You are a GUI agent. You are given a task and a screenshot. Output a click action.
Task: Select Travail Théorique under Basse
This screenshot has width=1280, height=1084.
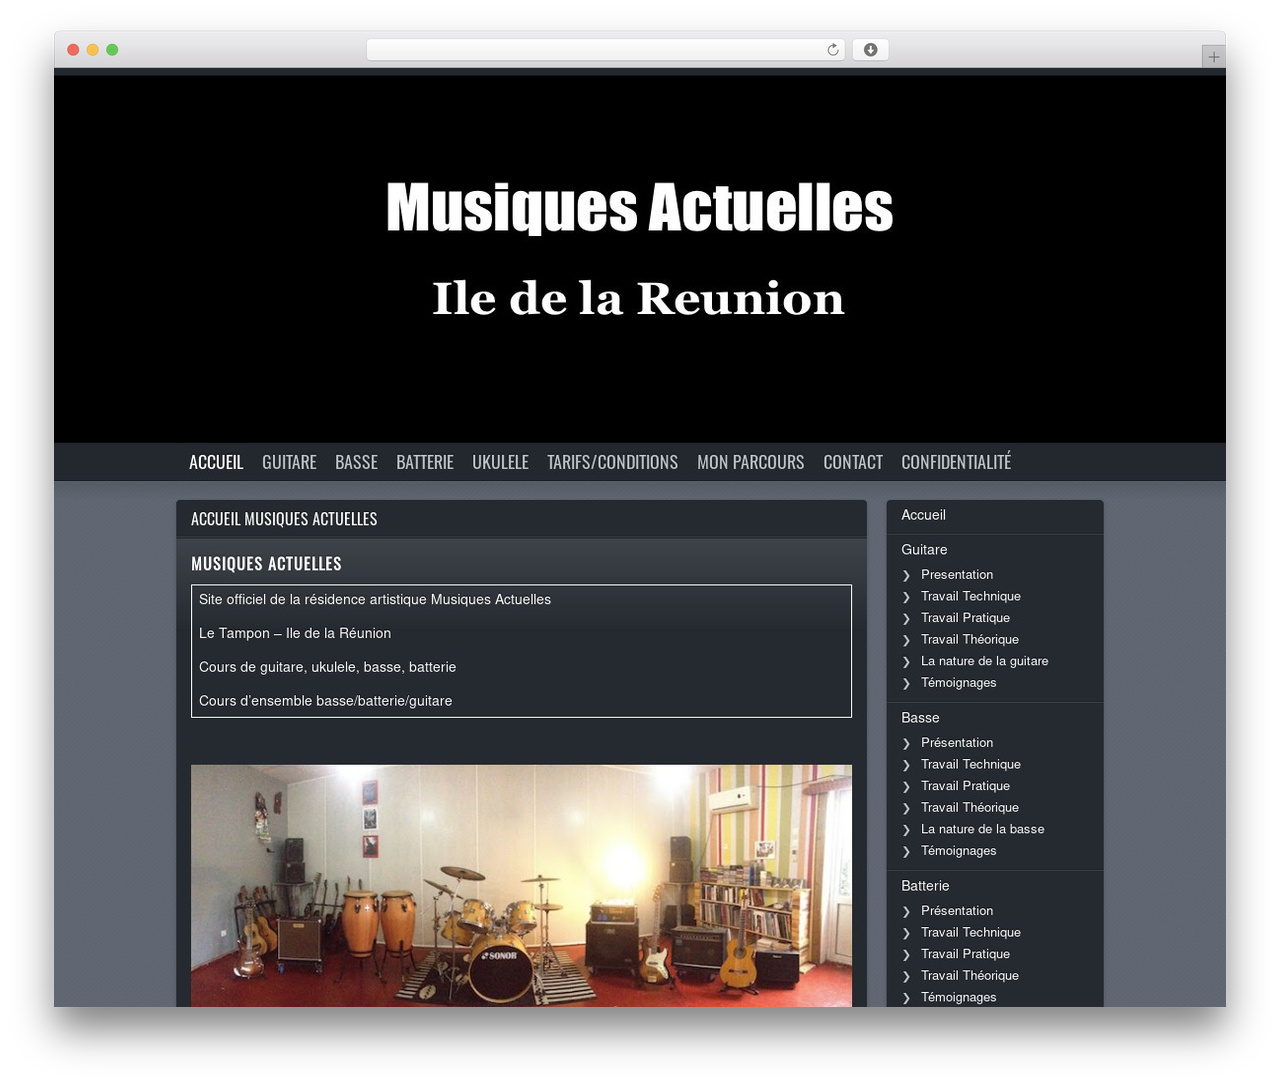(970, 808)
